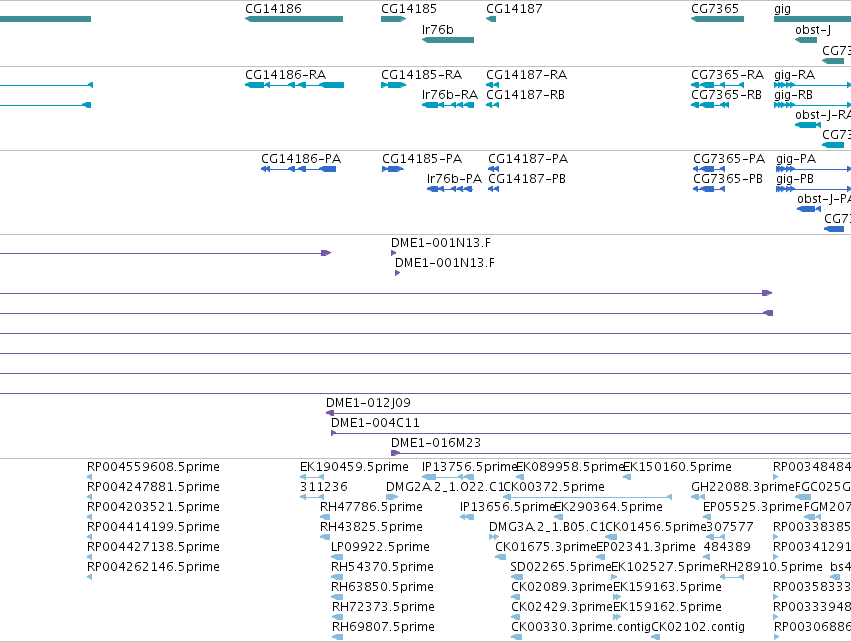
Task: Click EST RP004427138.5prime
Action: (153, 548)
